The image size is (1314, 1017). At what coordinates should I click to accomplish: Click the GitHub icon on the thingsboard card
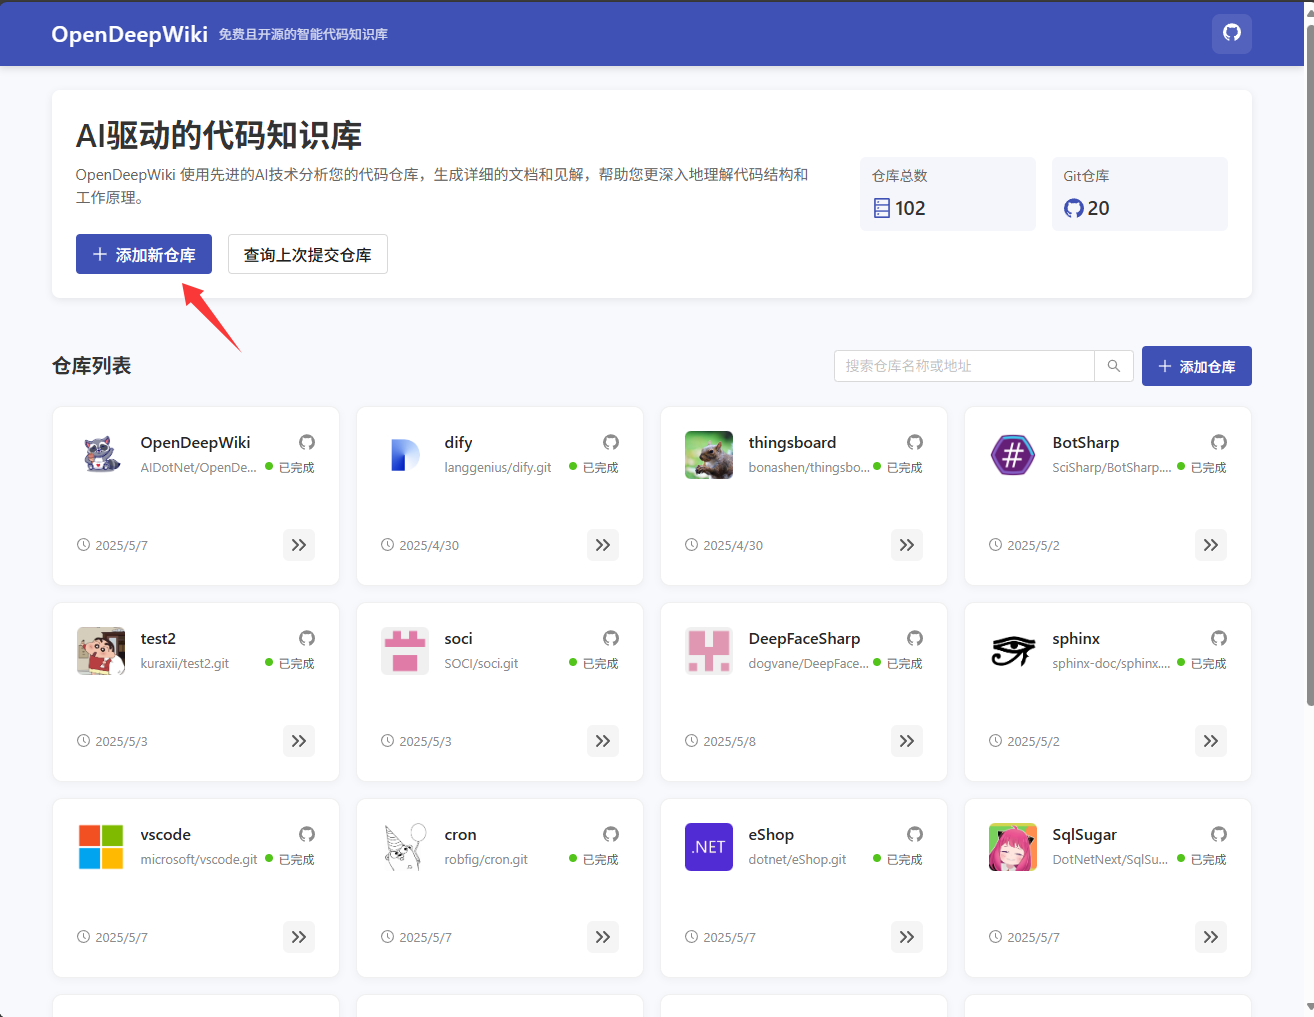pyautogui.click(x=914, y=441)
